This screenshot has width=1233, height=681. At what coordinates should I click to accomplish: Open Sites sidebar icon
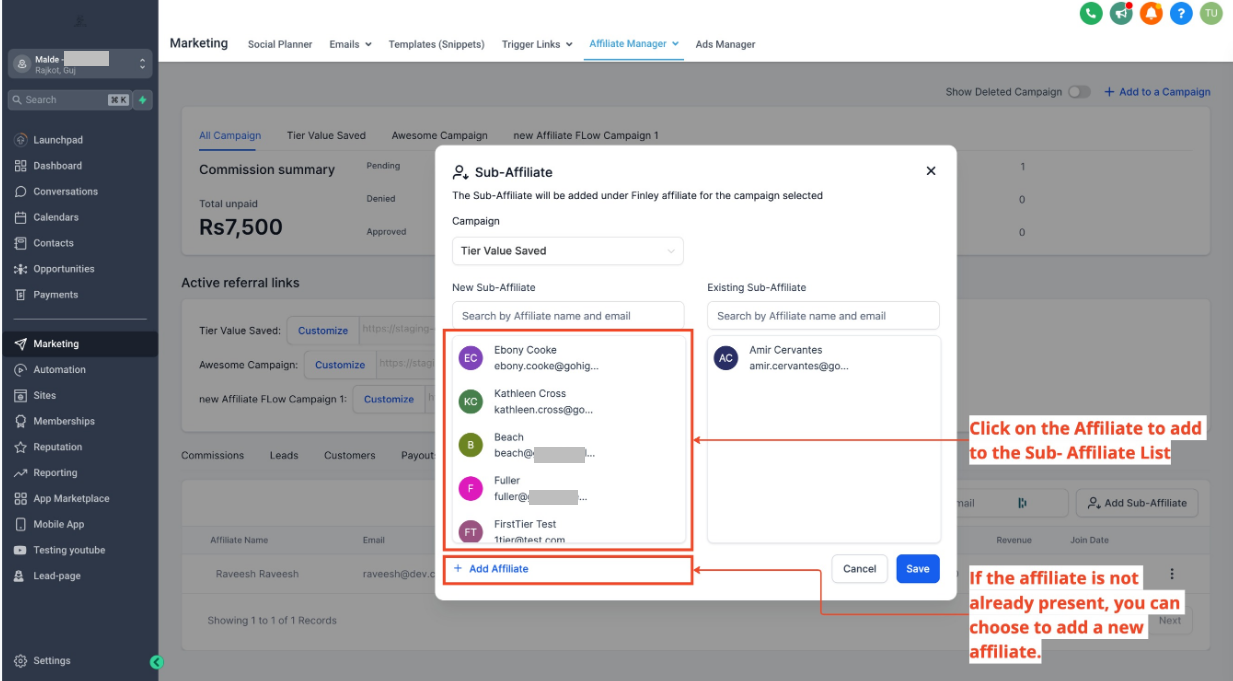20,395
